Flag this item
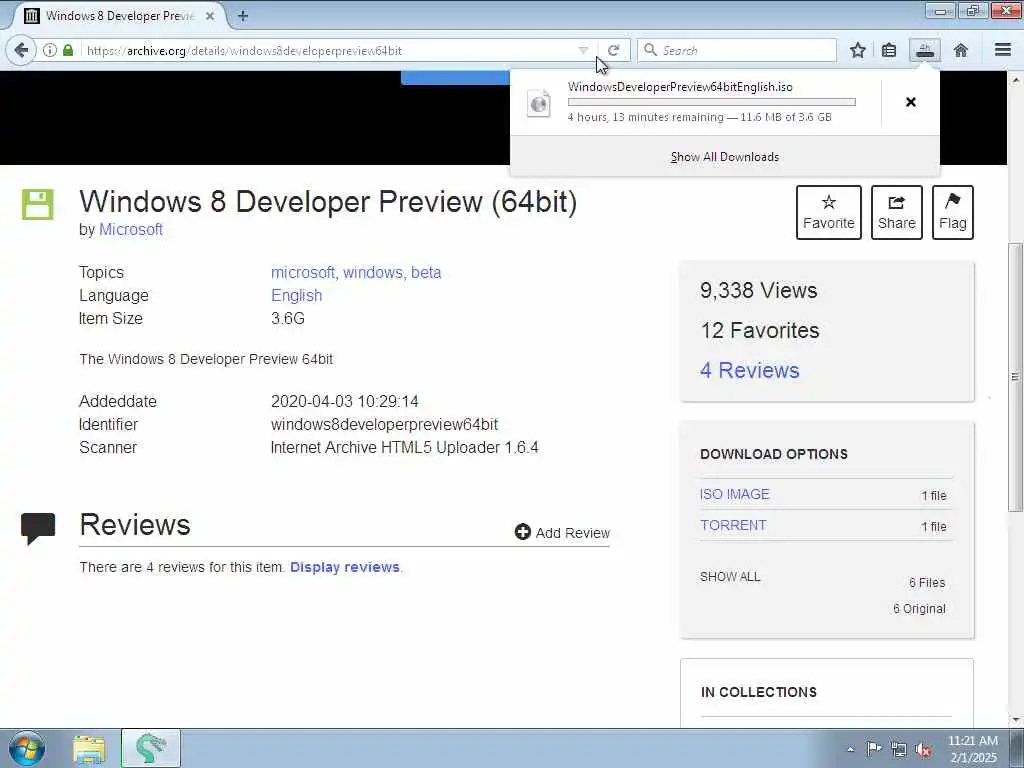The image size is (1024, 768). point(953,212)
